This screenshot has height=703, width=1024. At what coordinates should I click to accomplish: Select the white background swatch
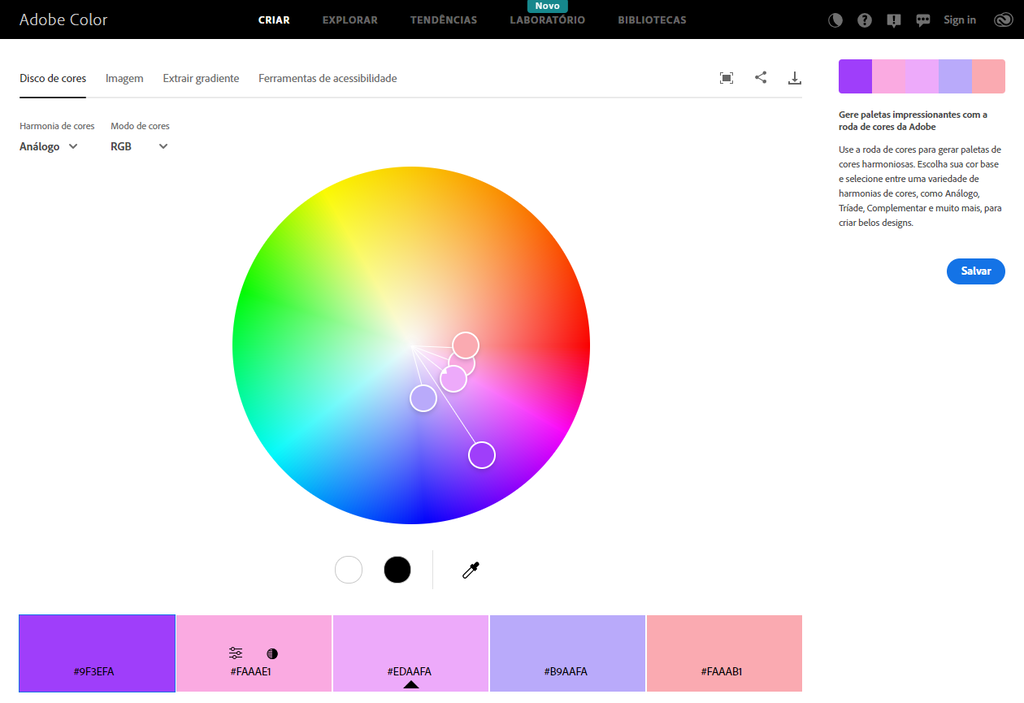(348, 569)
